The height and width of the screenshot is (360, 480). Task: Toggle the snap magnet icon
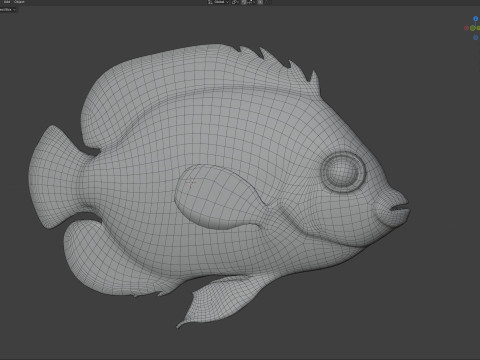coord(244,2)
